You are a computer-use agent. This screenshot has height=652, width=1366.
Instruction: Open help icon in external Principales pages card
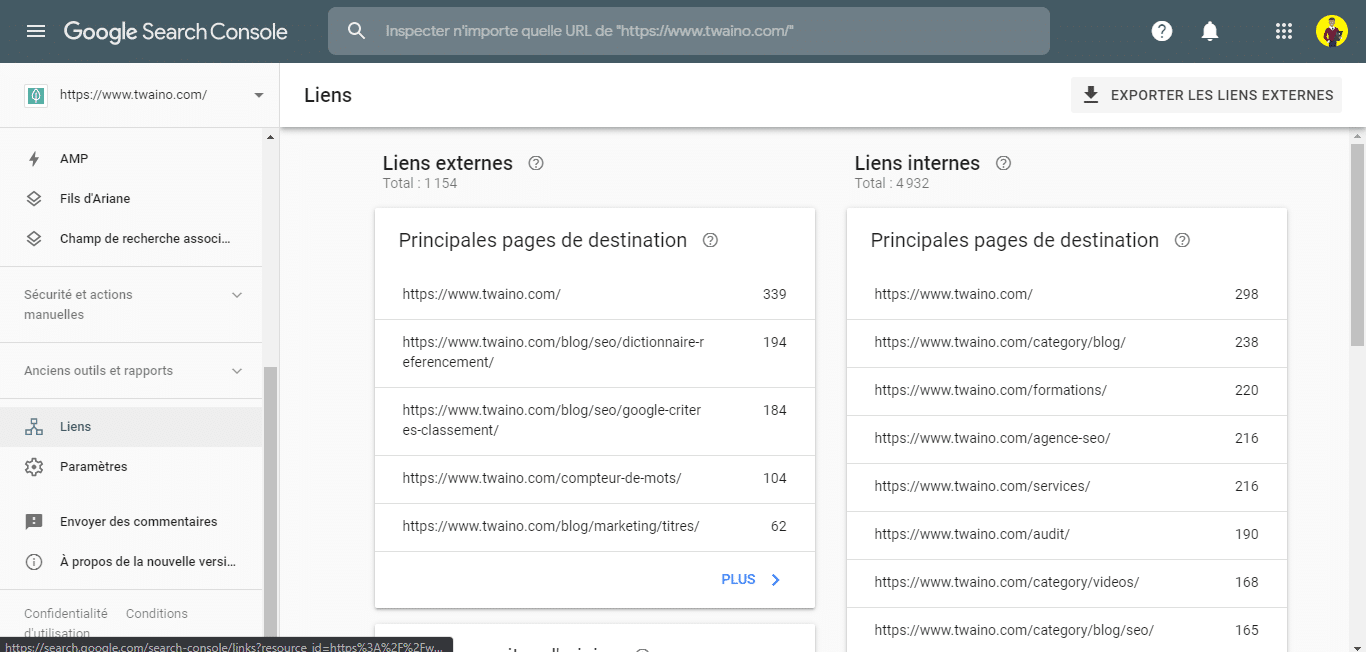click(710, 240)
